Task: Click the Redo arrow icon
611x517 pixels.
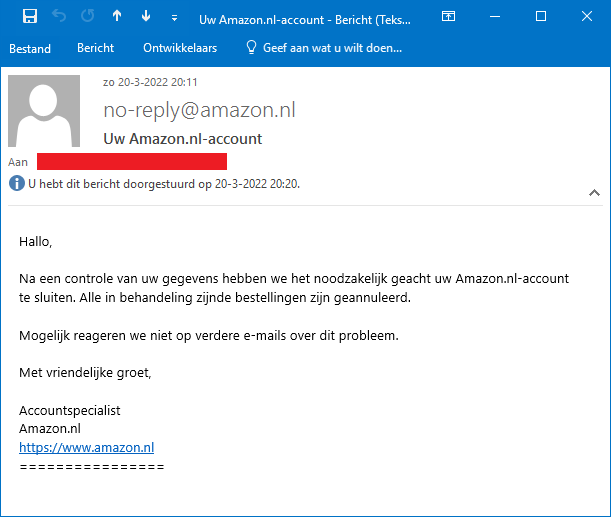Action: [x=86, y=17]
